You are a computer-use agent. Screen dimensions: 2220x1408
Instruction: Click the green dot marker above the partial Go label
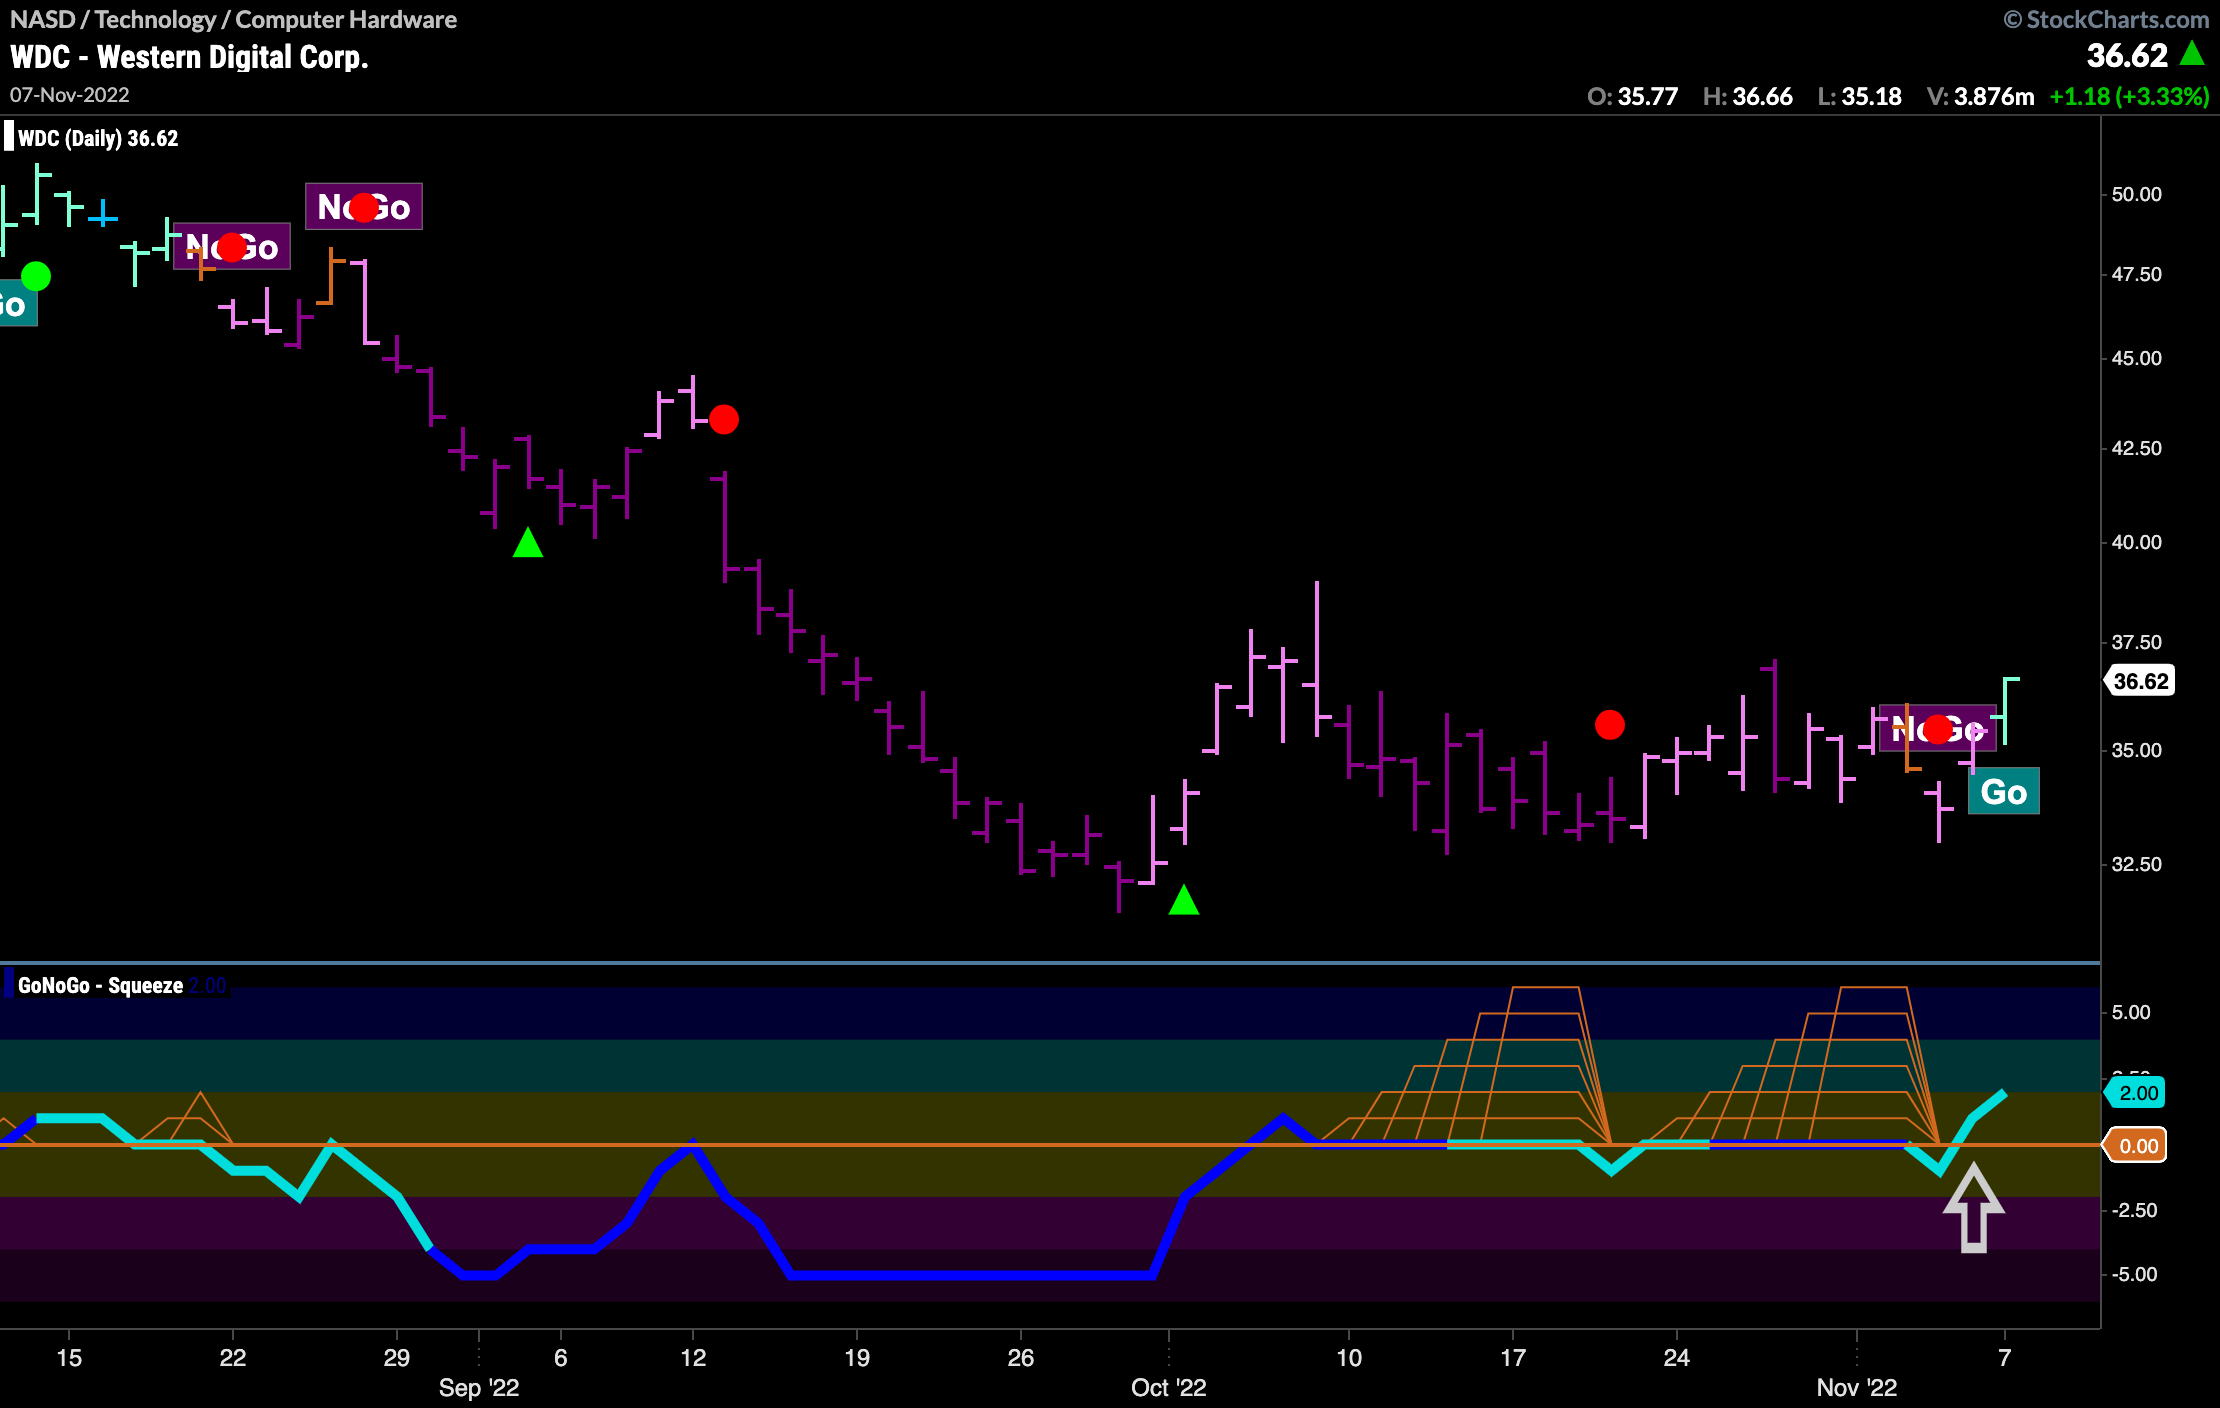click(36, 276)
